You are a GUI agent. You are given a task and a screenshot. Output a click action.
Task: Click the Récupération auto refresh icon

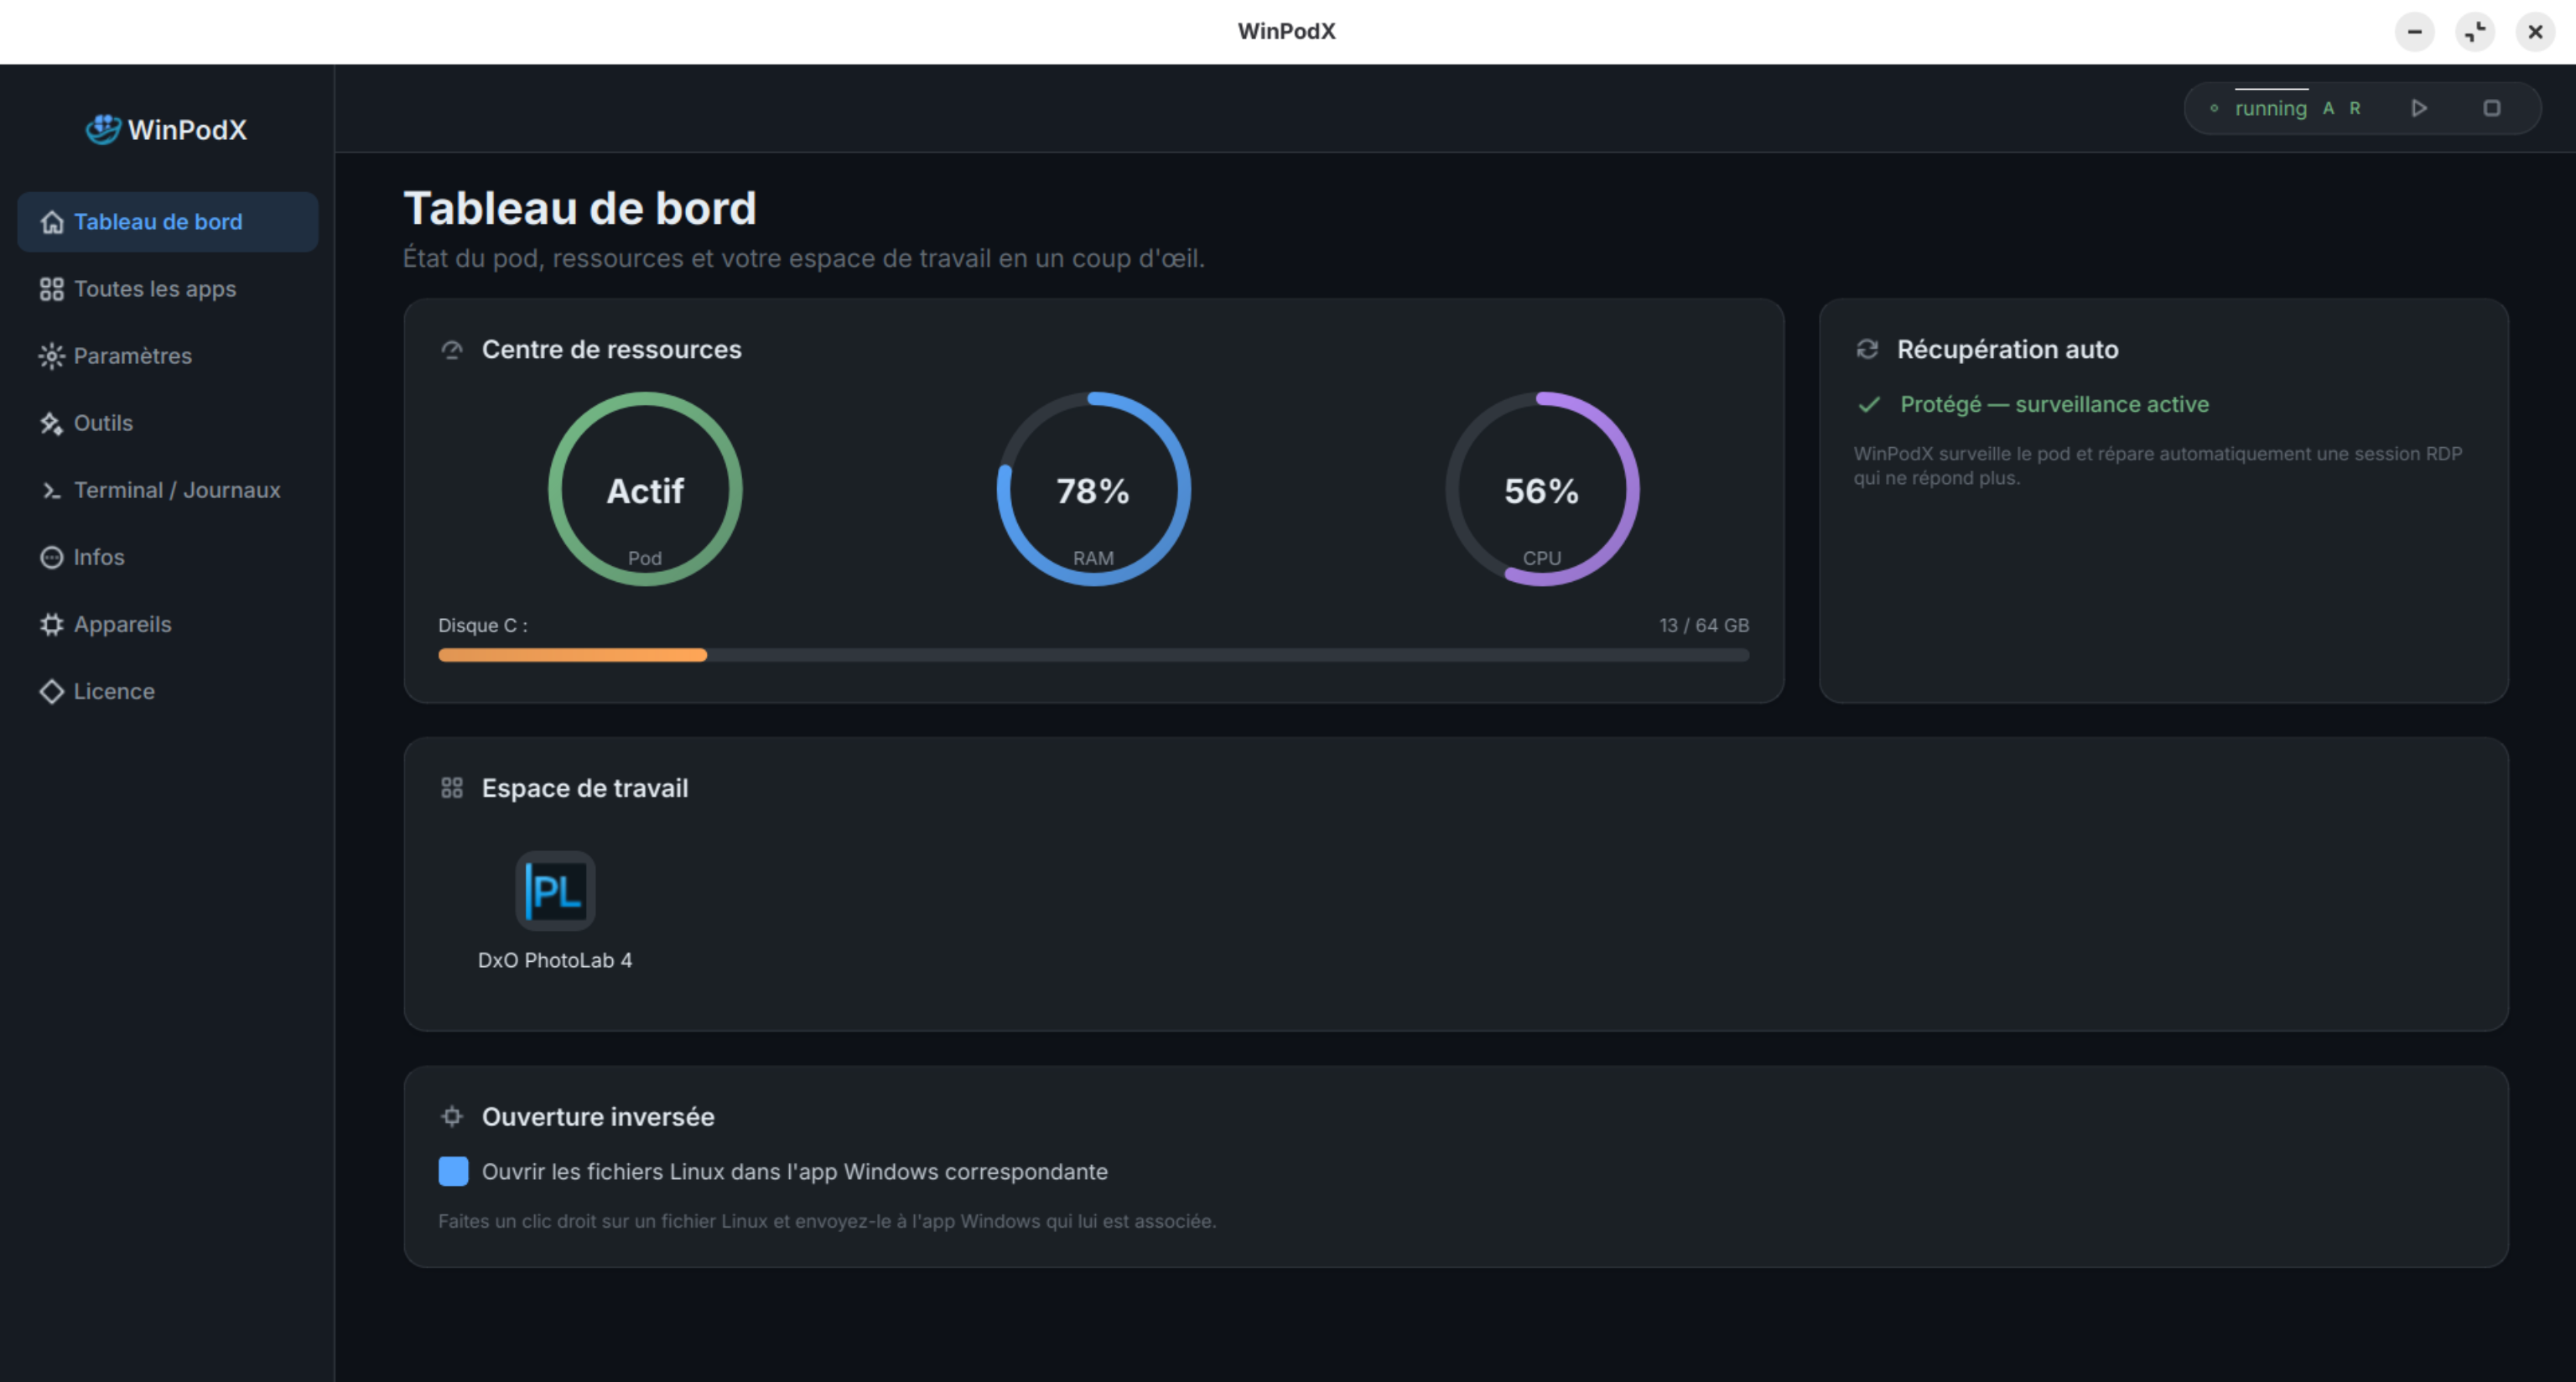point(1867,349)
